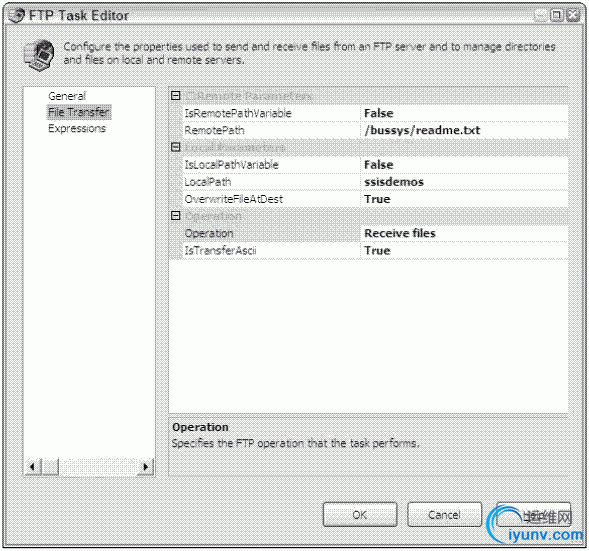The height and width of the screenshot is (551, 589).
Task: Close the FTP Task Editor window
Action: pos(573,15)
